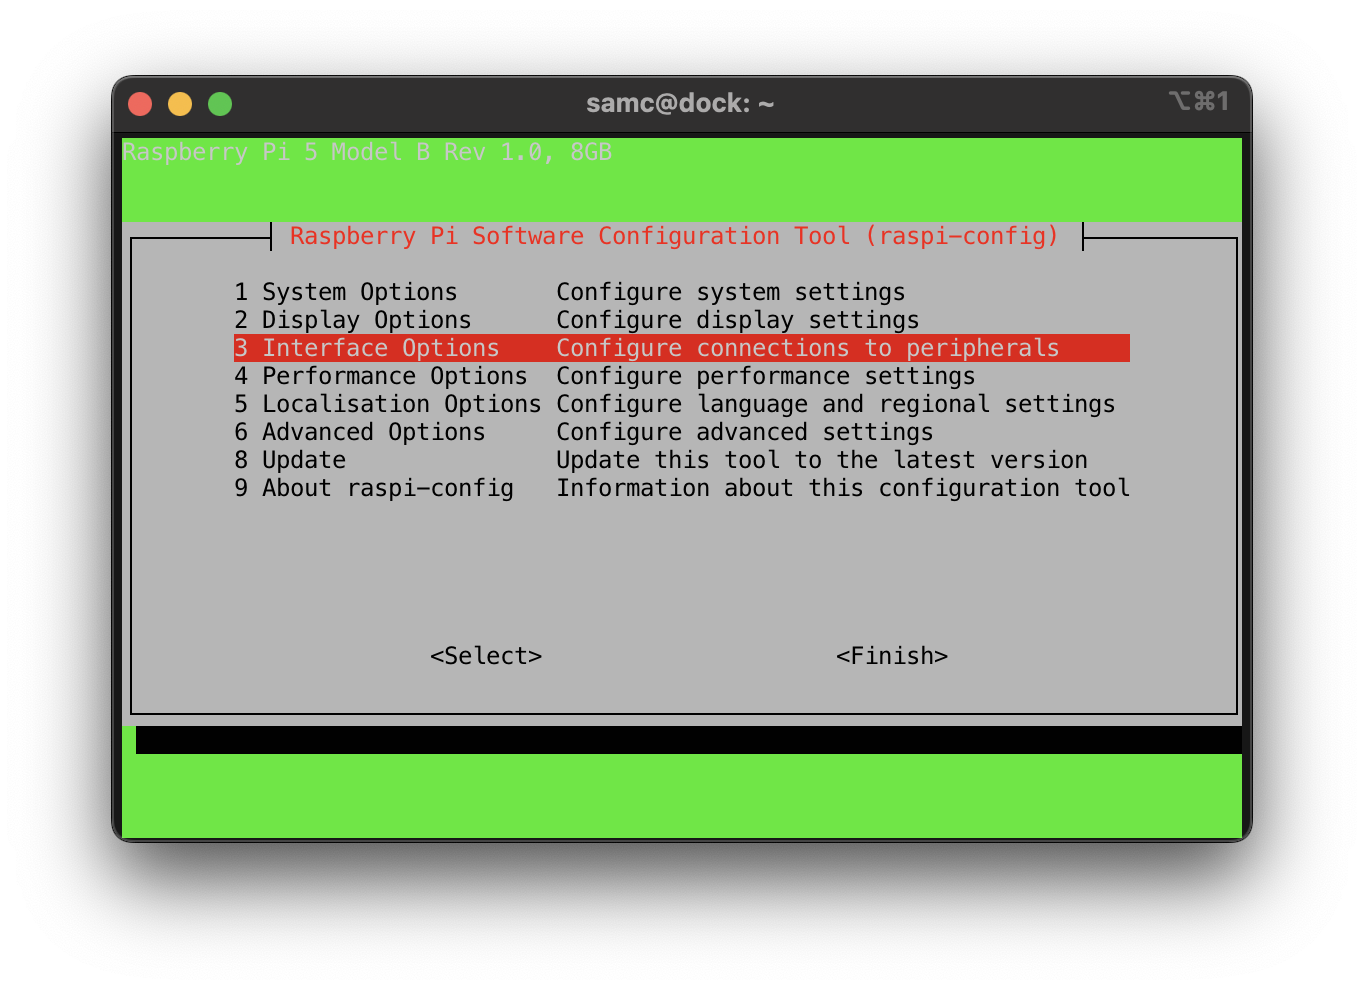Click 'Update this tool to the latest version'
The width and height of the screenshot is (1364, 990).
tap(822, 460)
